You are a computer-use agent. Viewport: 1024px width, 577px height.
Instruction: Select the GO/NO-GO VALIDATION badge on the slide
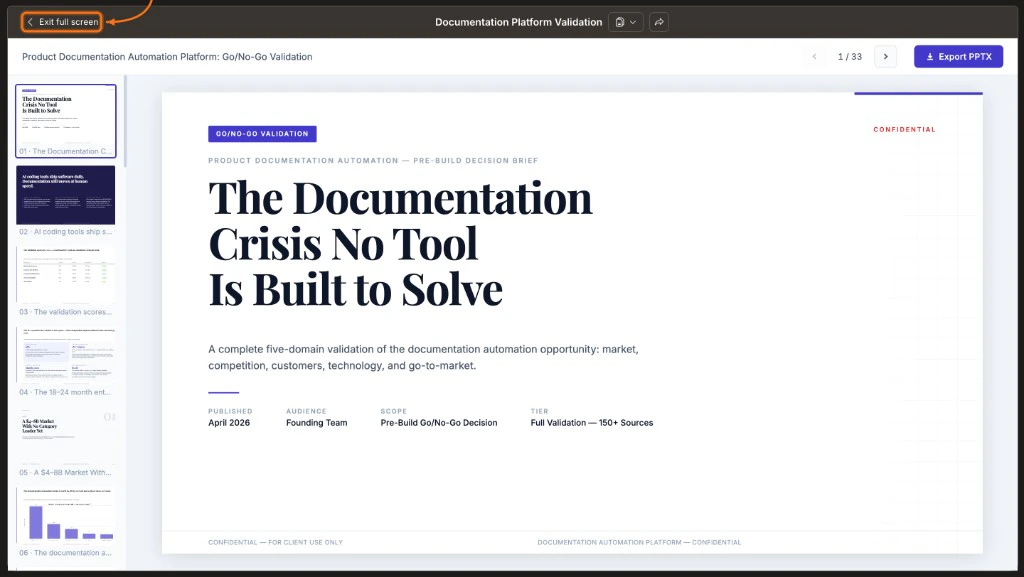coord(262,133)
